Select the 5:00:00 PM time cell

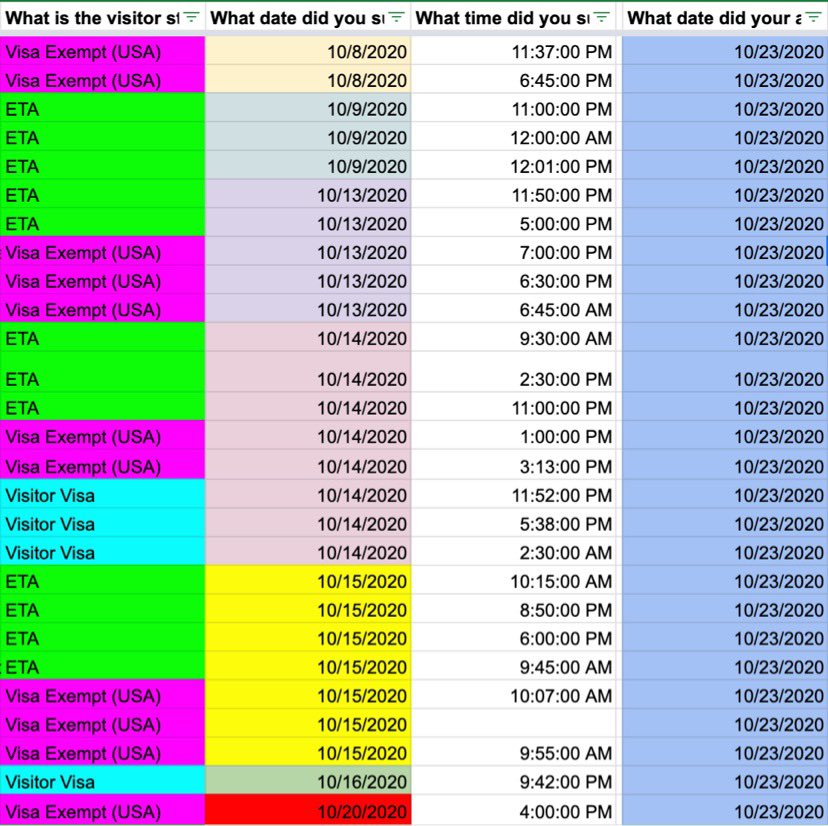[513, 223]
